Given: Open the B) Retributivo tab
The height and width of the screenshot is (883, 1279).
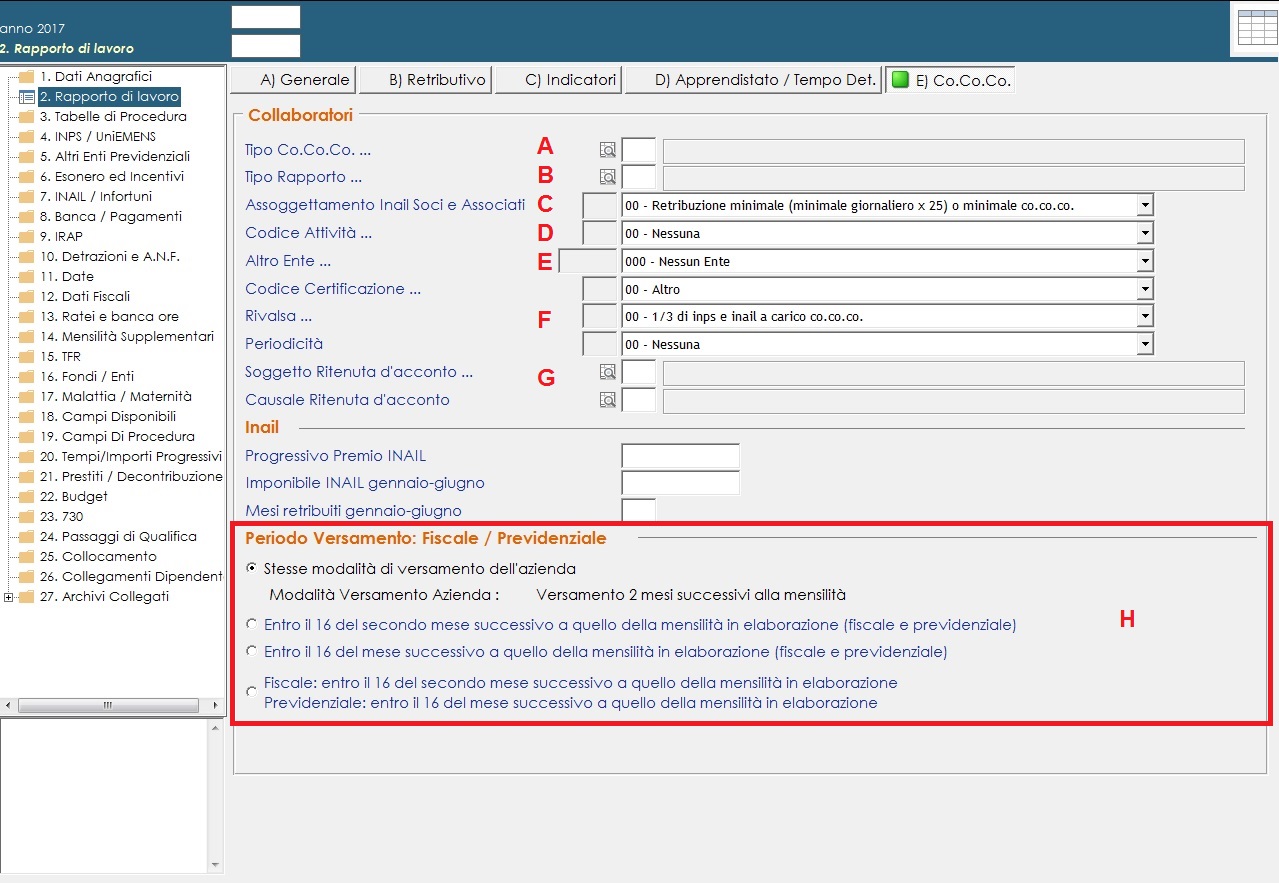Looking at the screenshot, I should (x=425, y=80).
